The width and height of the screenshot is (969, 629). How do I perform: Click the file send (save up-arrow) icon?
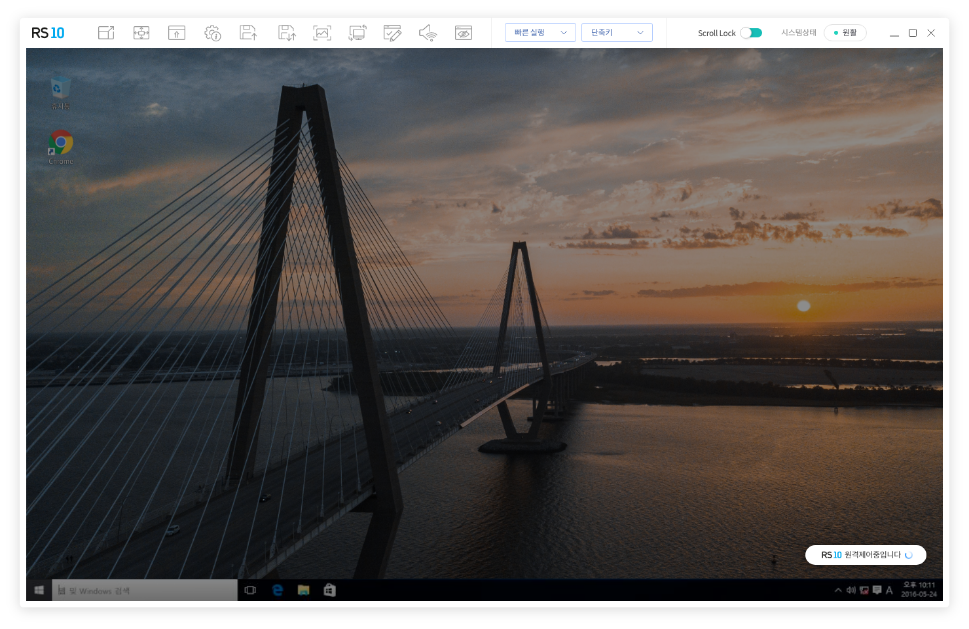(248, 33)
